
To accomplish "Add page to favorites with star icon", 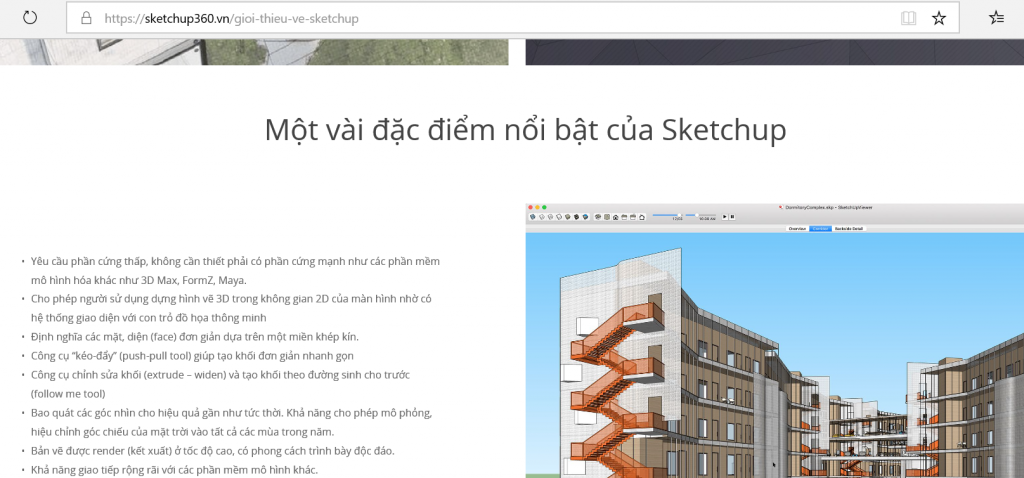I will [x=938, y=18].
